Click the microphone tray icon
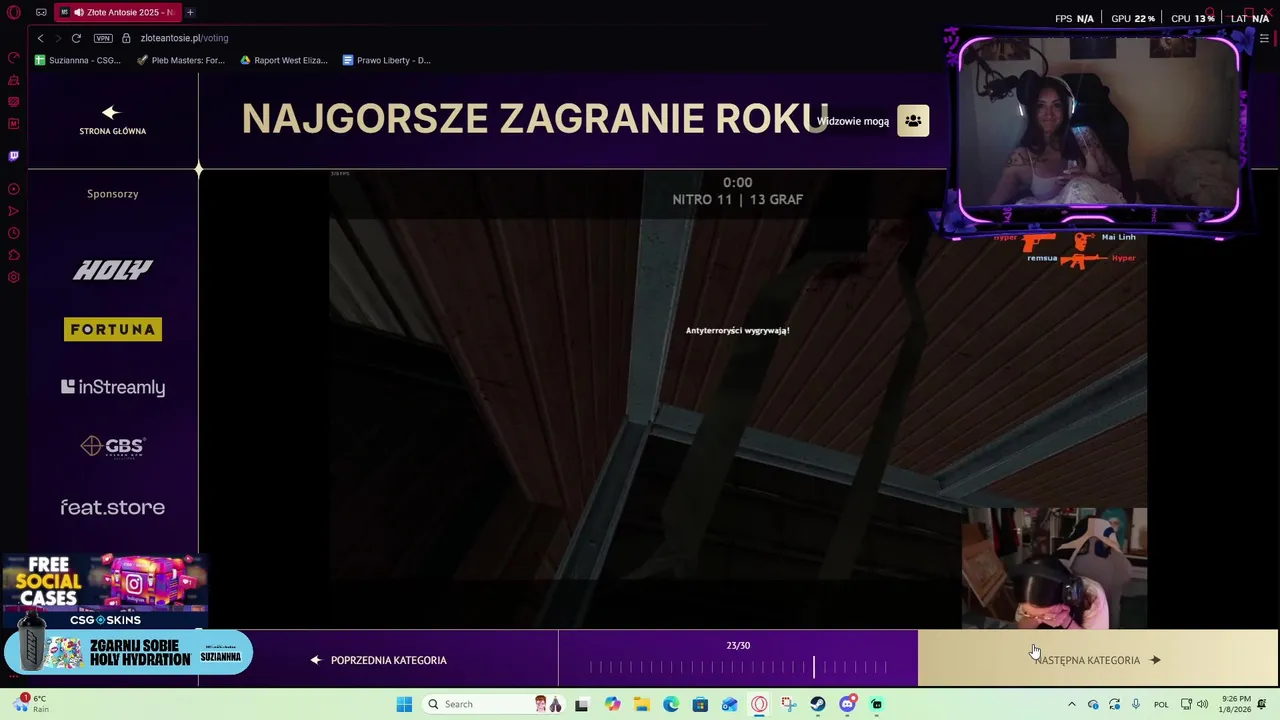This screenshot has width=1280, height=720. pos(1136,704)
